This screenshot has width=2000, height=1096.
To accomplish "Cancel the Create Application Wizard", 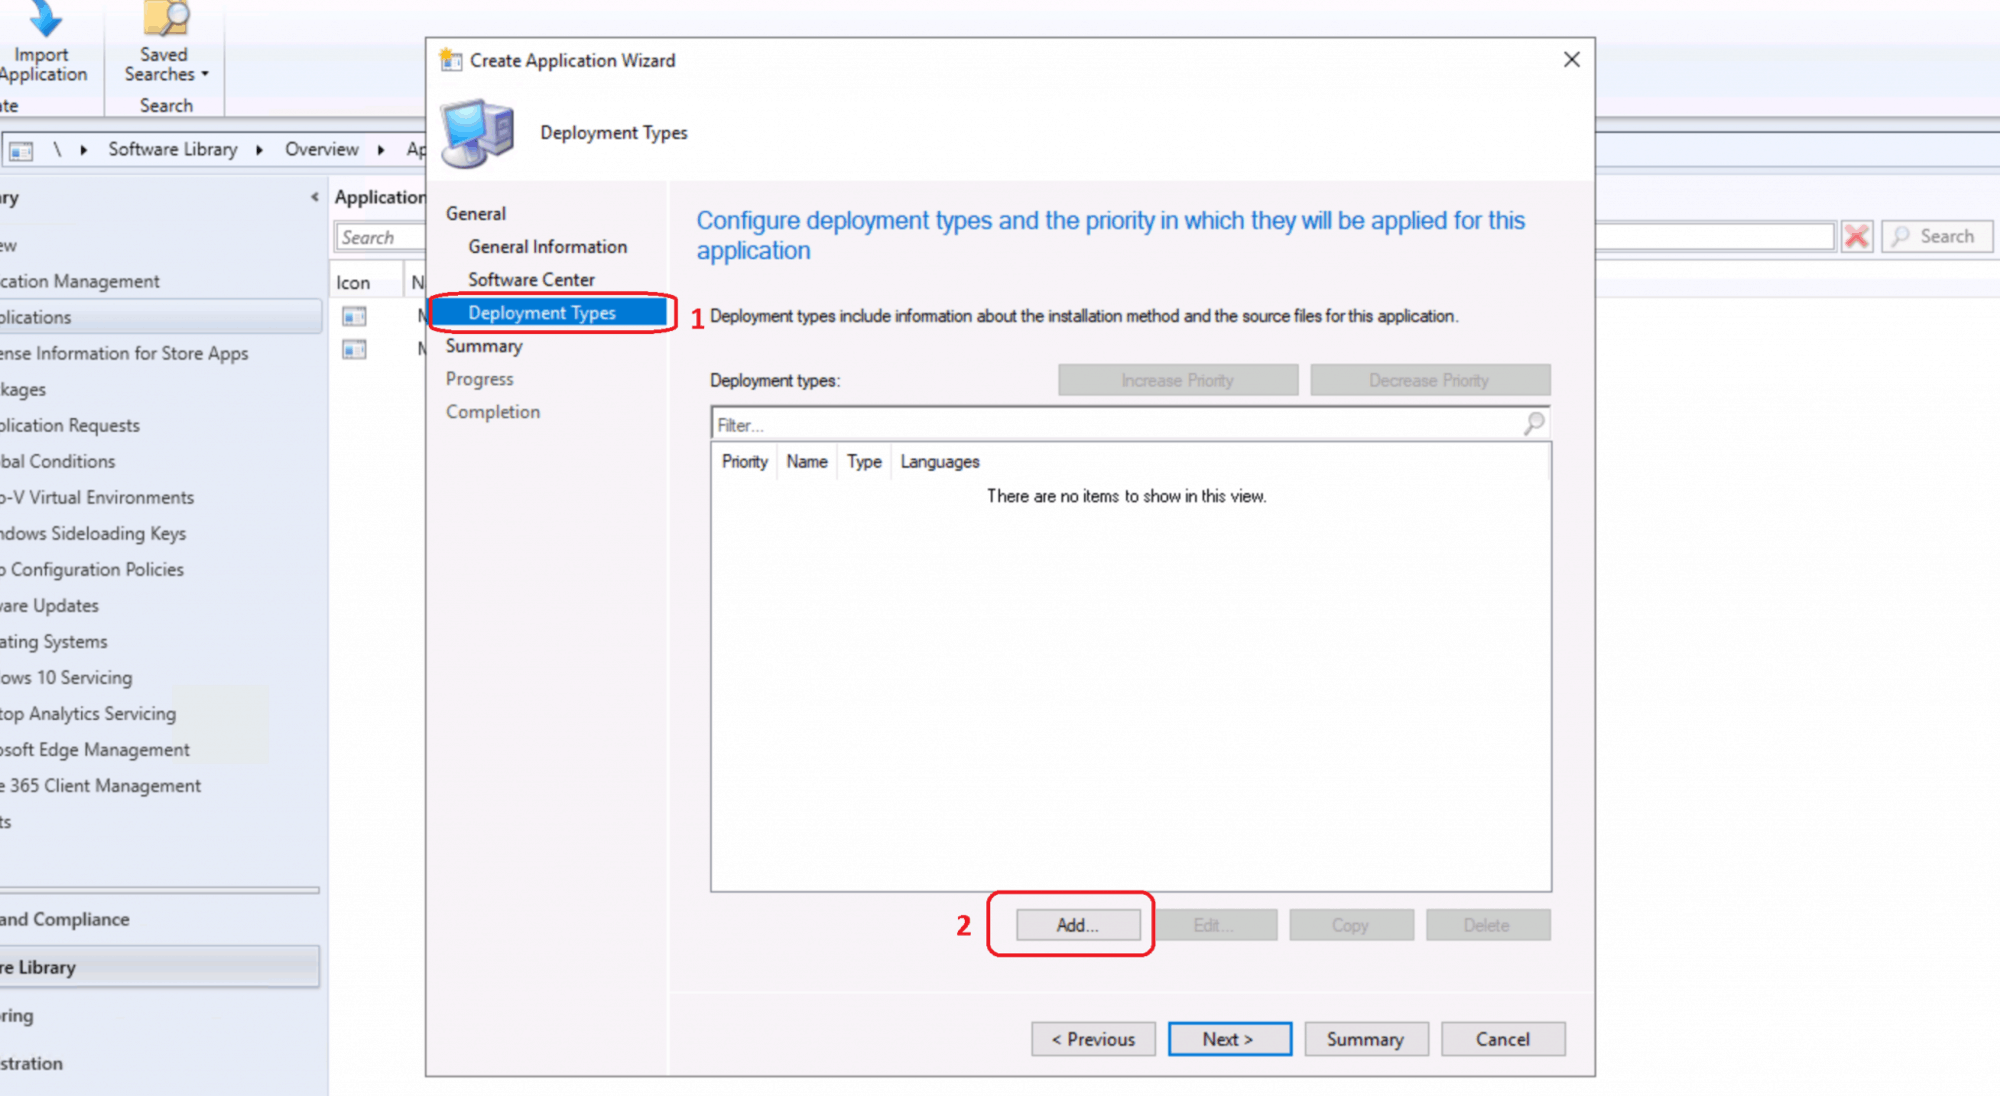I will [x=1503, y=1039].
